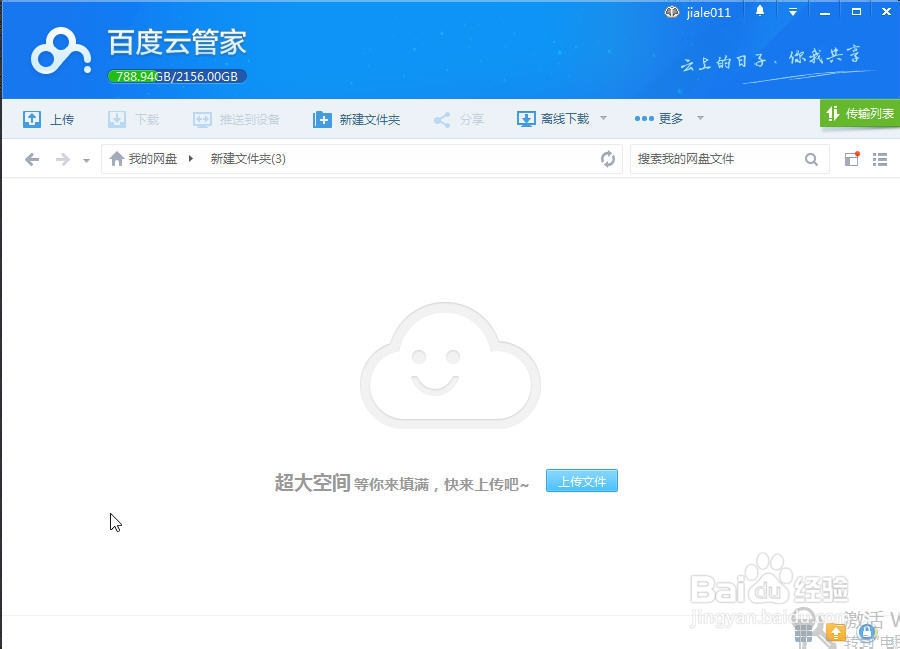The height and width of the screenshot is (649, 900).
Task: Click the 上传文件 button
Action: click(581, 481)
